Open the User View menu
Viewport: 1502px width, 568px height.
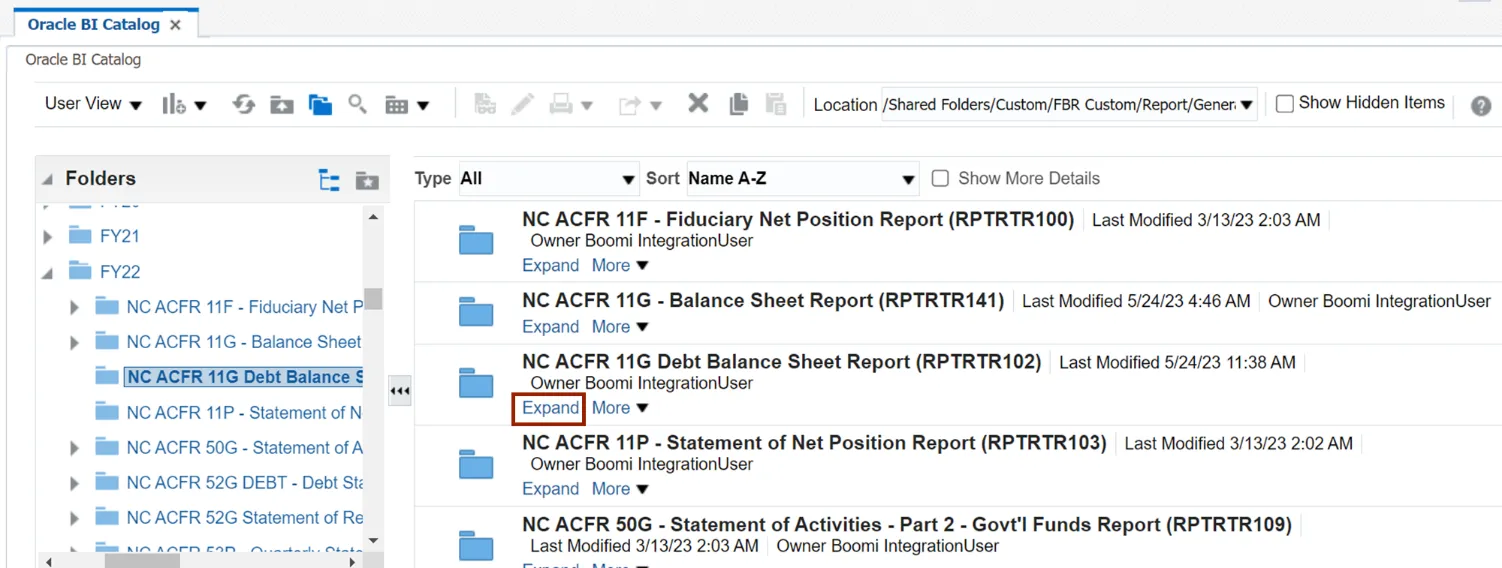[93, 104]
